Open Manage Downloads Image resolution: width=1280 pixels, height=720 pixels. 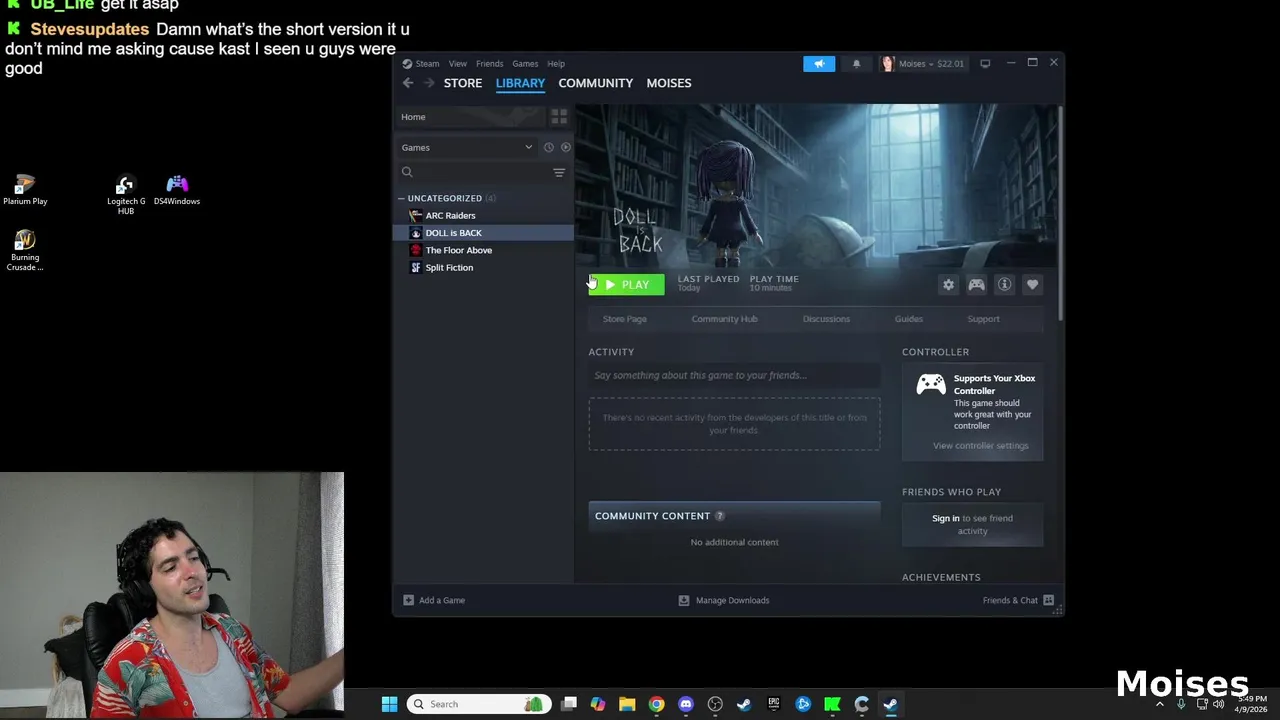pos(724,600)
